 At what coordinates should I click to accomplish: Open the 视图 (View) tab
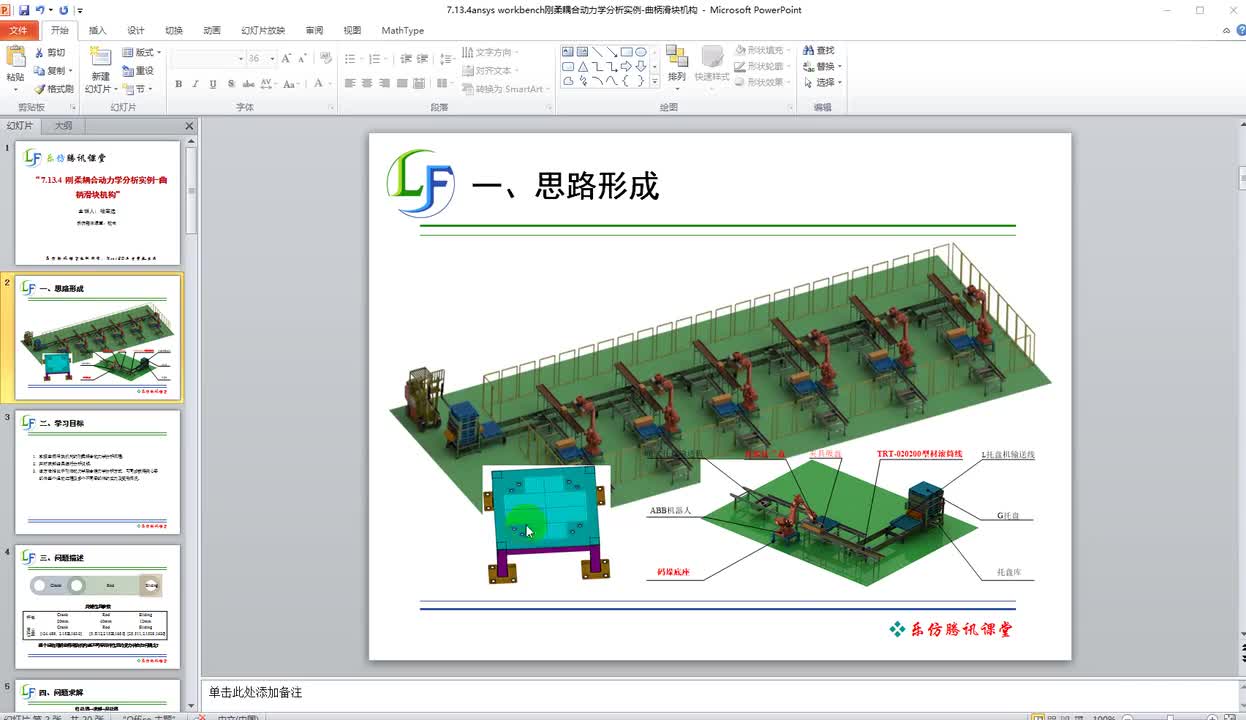click(x=352, y=30)
